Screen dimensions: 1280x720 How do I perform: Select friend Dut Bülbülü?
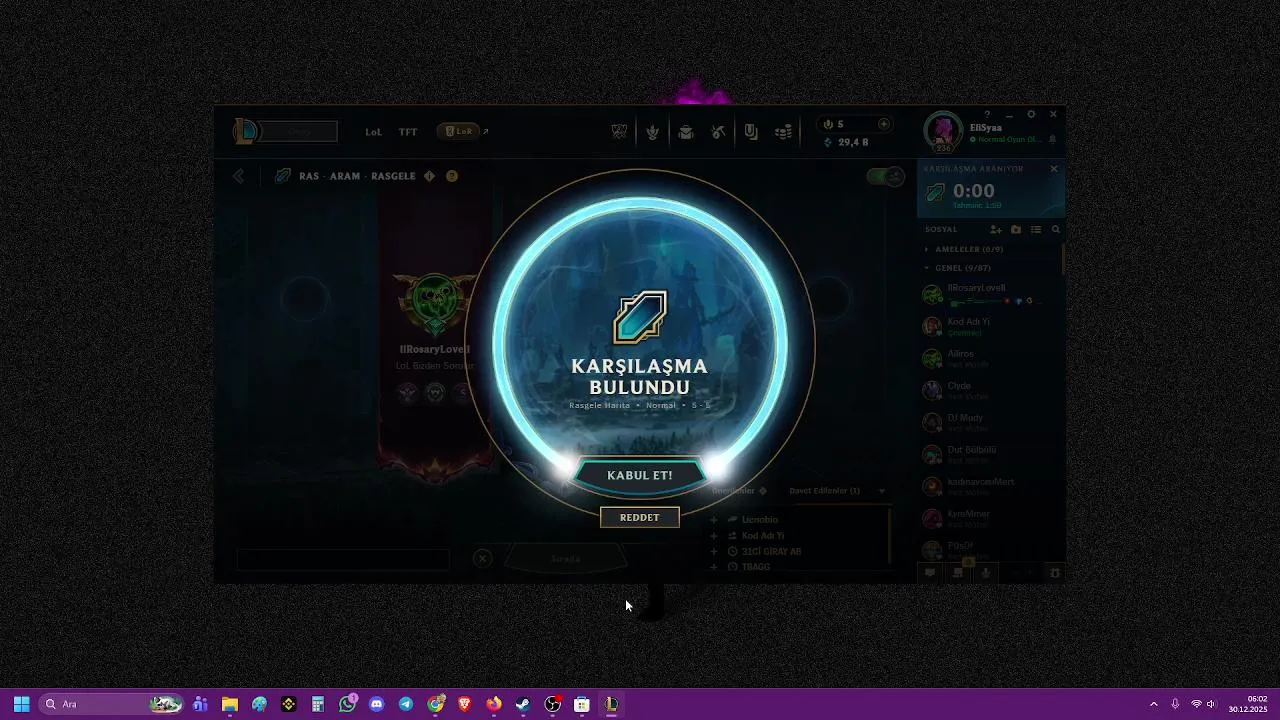pyautogui.click(x=990, y=454)
